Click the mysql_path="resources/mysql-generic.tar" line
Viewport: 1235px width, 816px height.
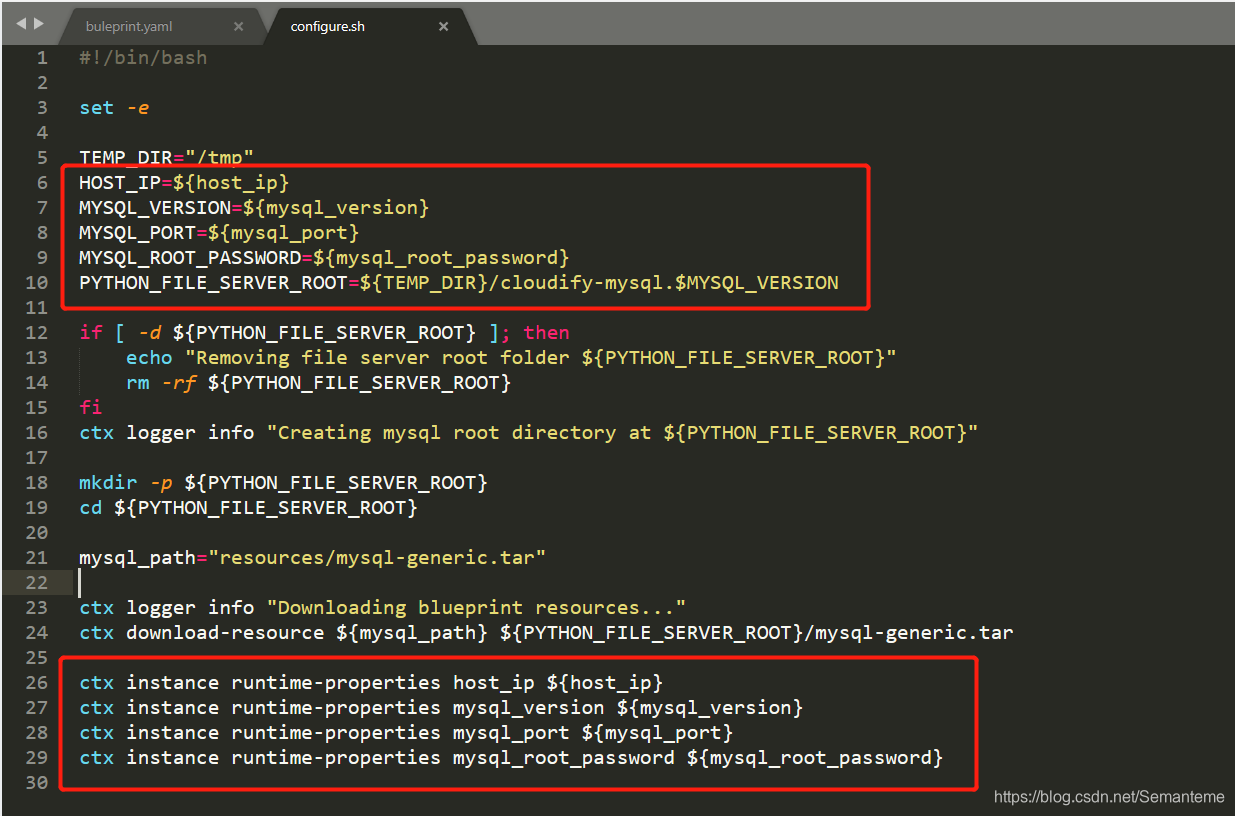click(x=312, y=558)
